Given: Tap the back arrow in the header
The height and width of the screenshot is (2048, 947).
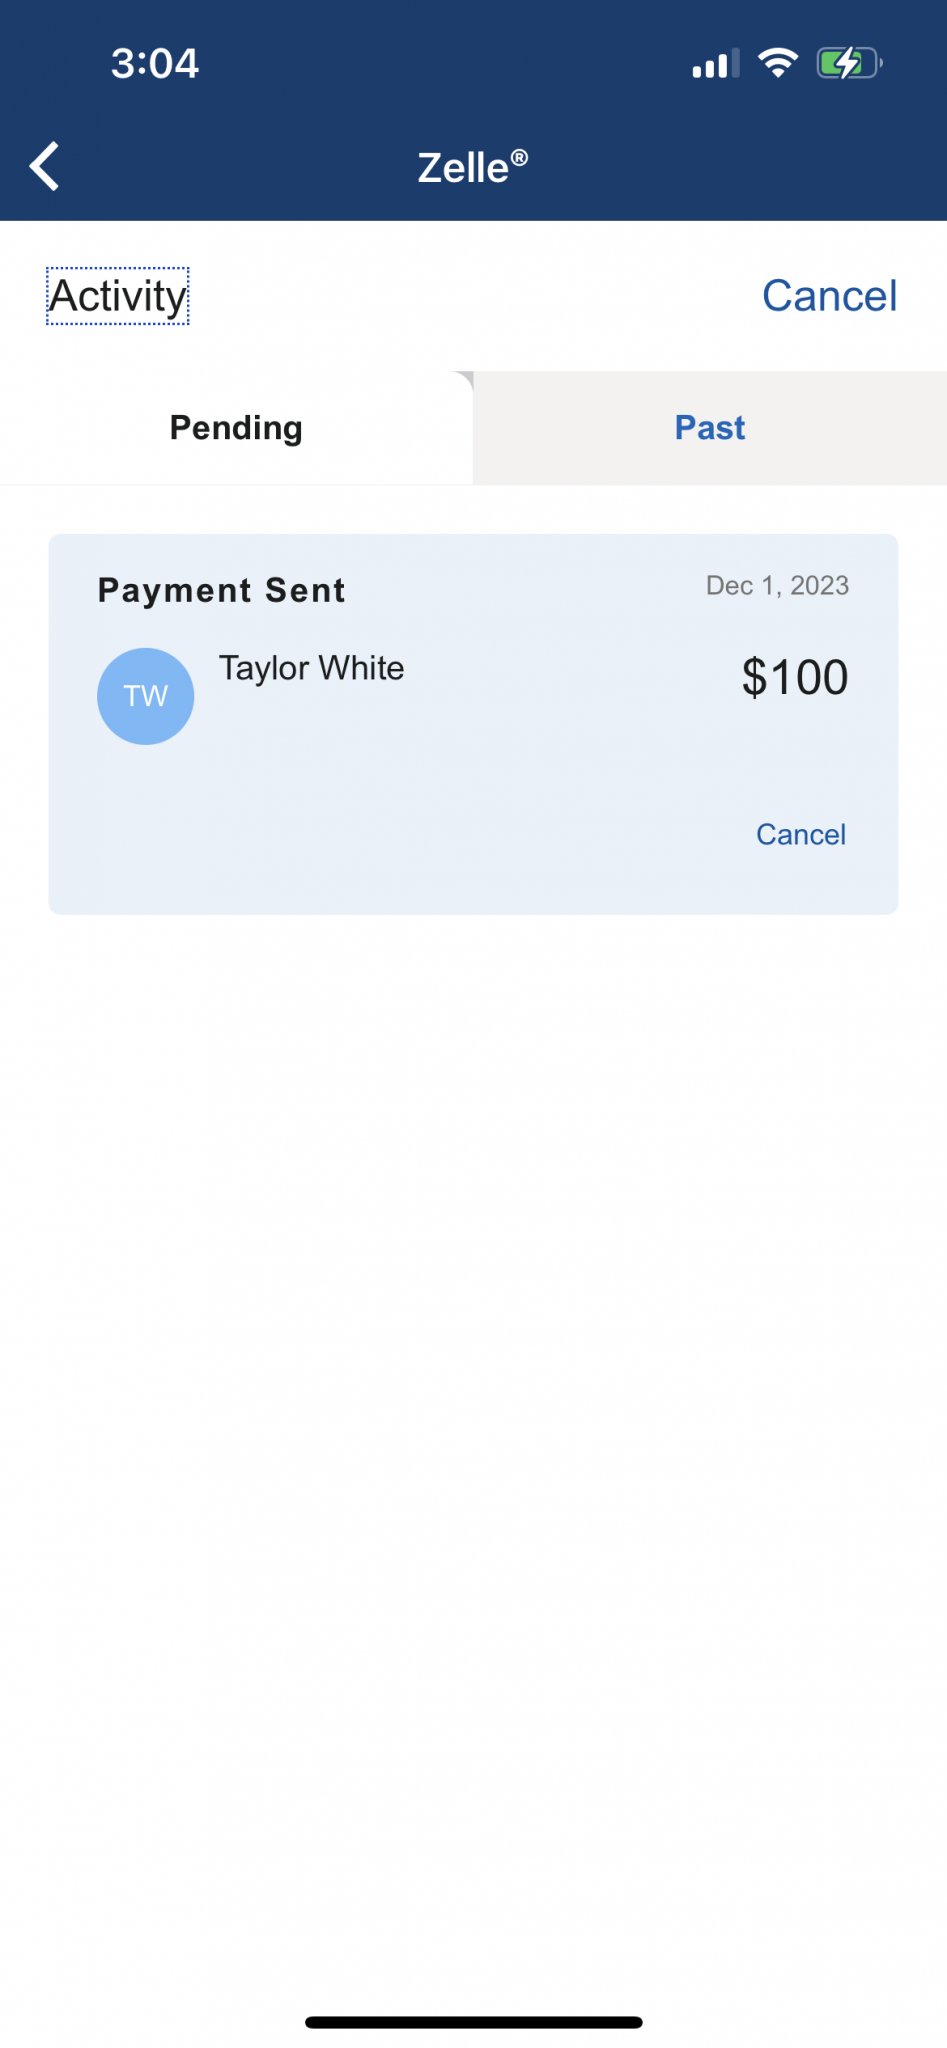Looking at the screenshot, I should click(x=45, y=166).
